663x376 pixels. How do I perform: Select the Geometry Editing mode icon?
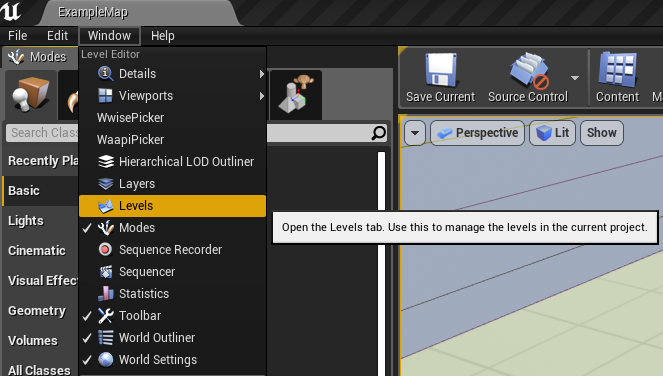coord(296,95)
